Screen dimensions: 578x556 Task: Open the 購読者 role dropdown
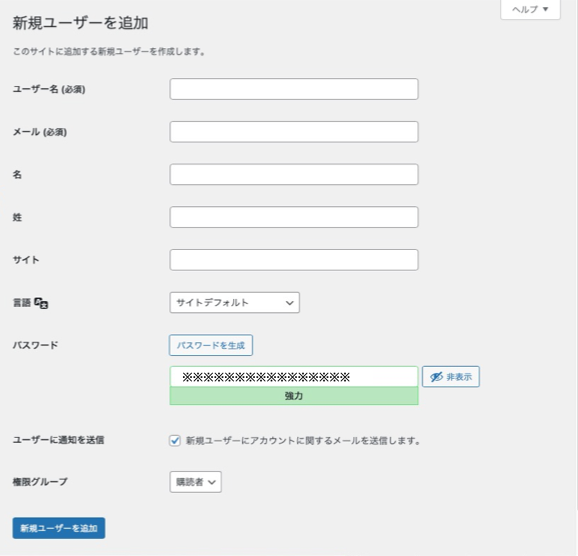click(x=195, y=482)
